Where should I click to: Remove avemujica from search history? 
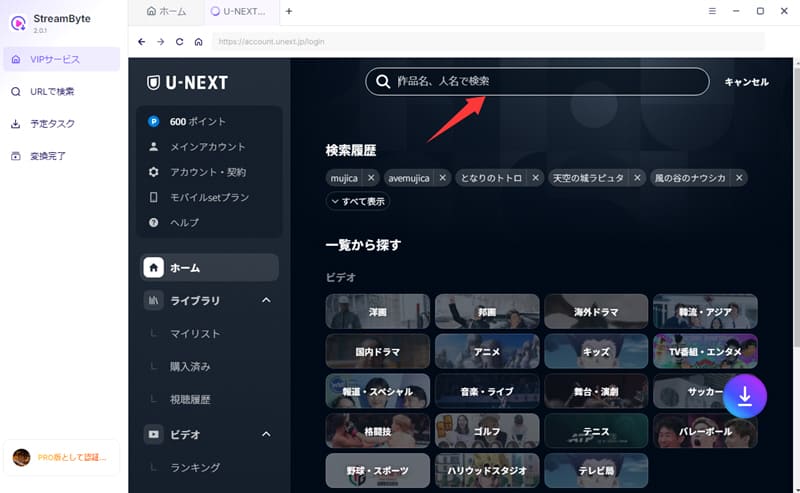coord(442,178)
